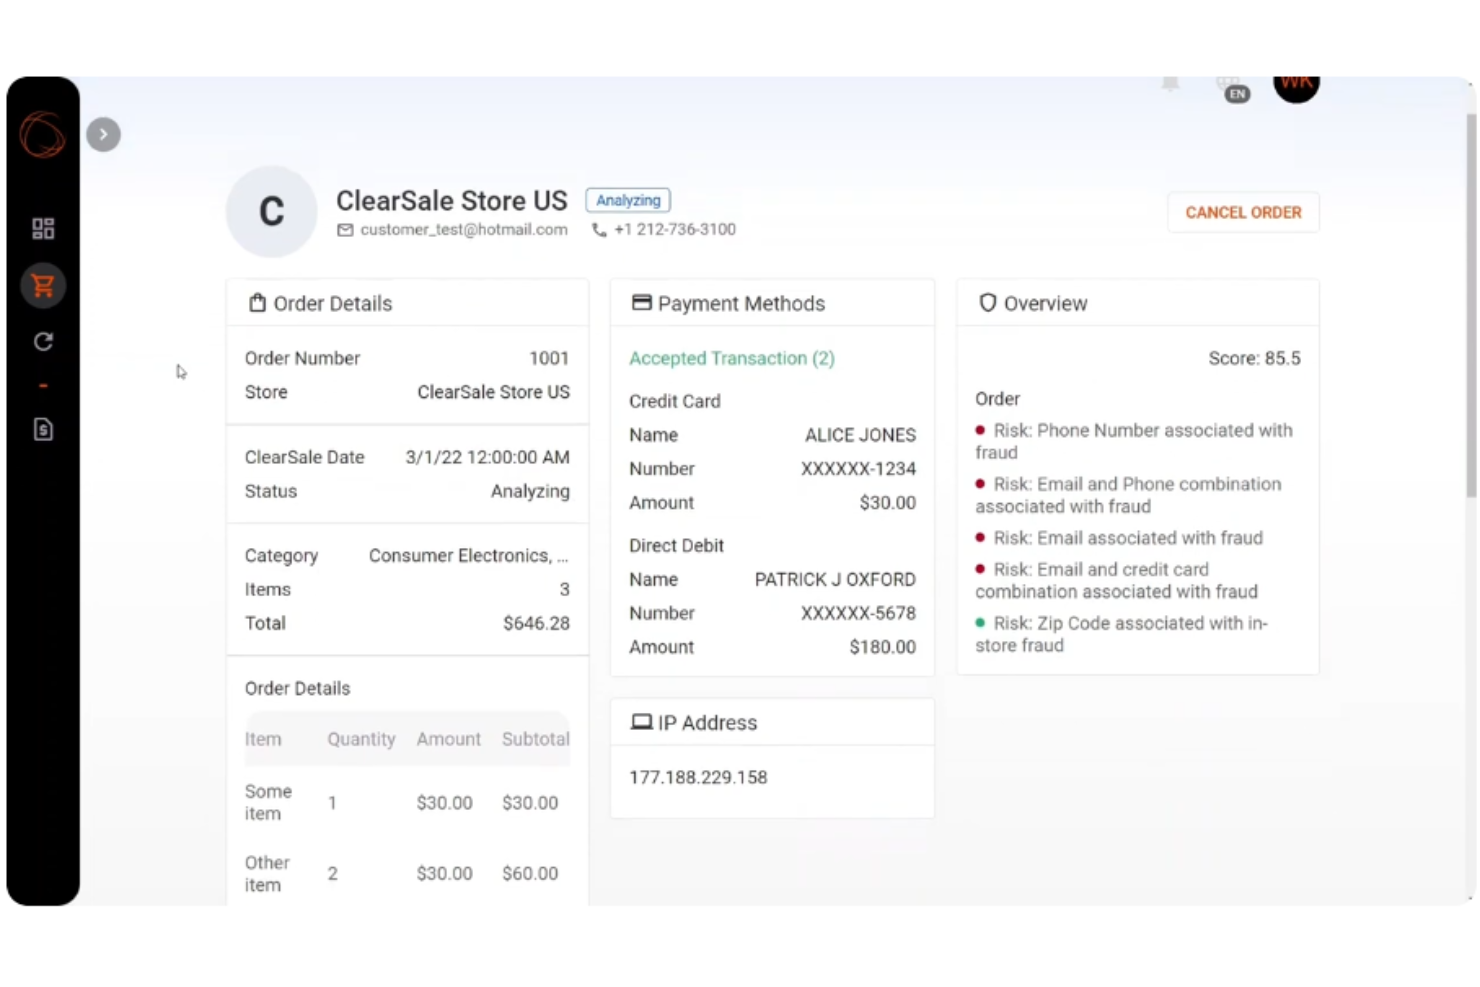The image size is (1480, 987).
Task: Click the Items count value 3
Action: pyautogui.click(x=564, y=590)
